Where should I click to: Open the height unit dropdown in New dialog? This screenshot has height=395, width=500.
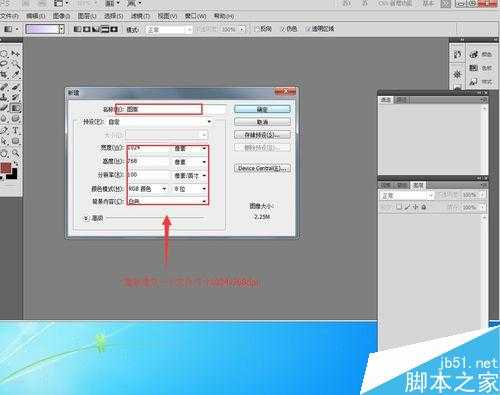tap(190, 162)
